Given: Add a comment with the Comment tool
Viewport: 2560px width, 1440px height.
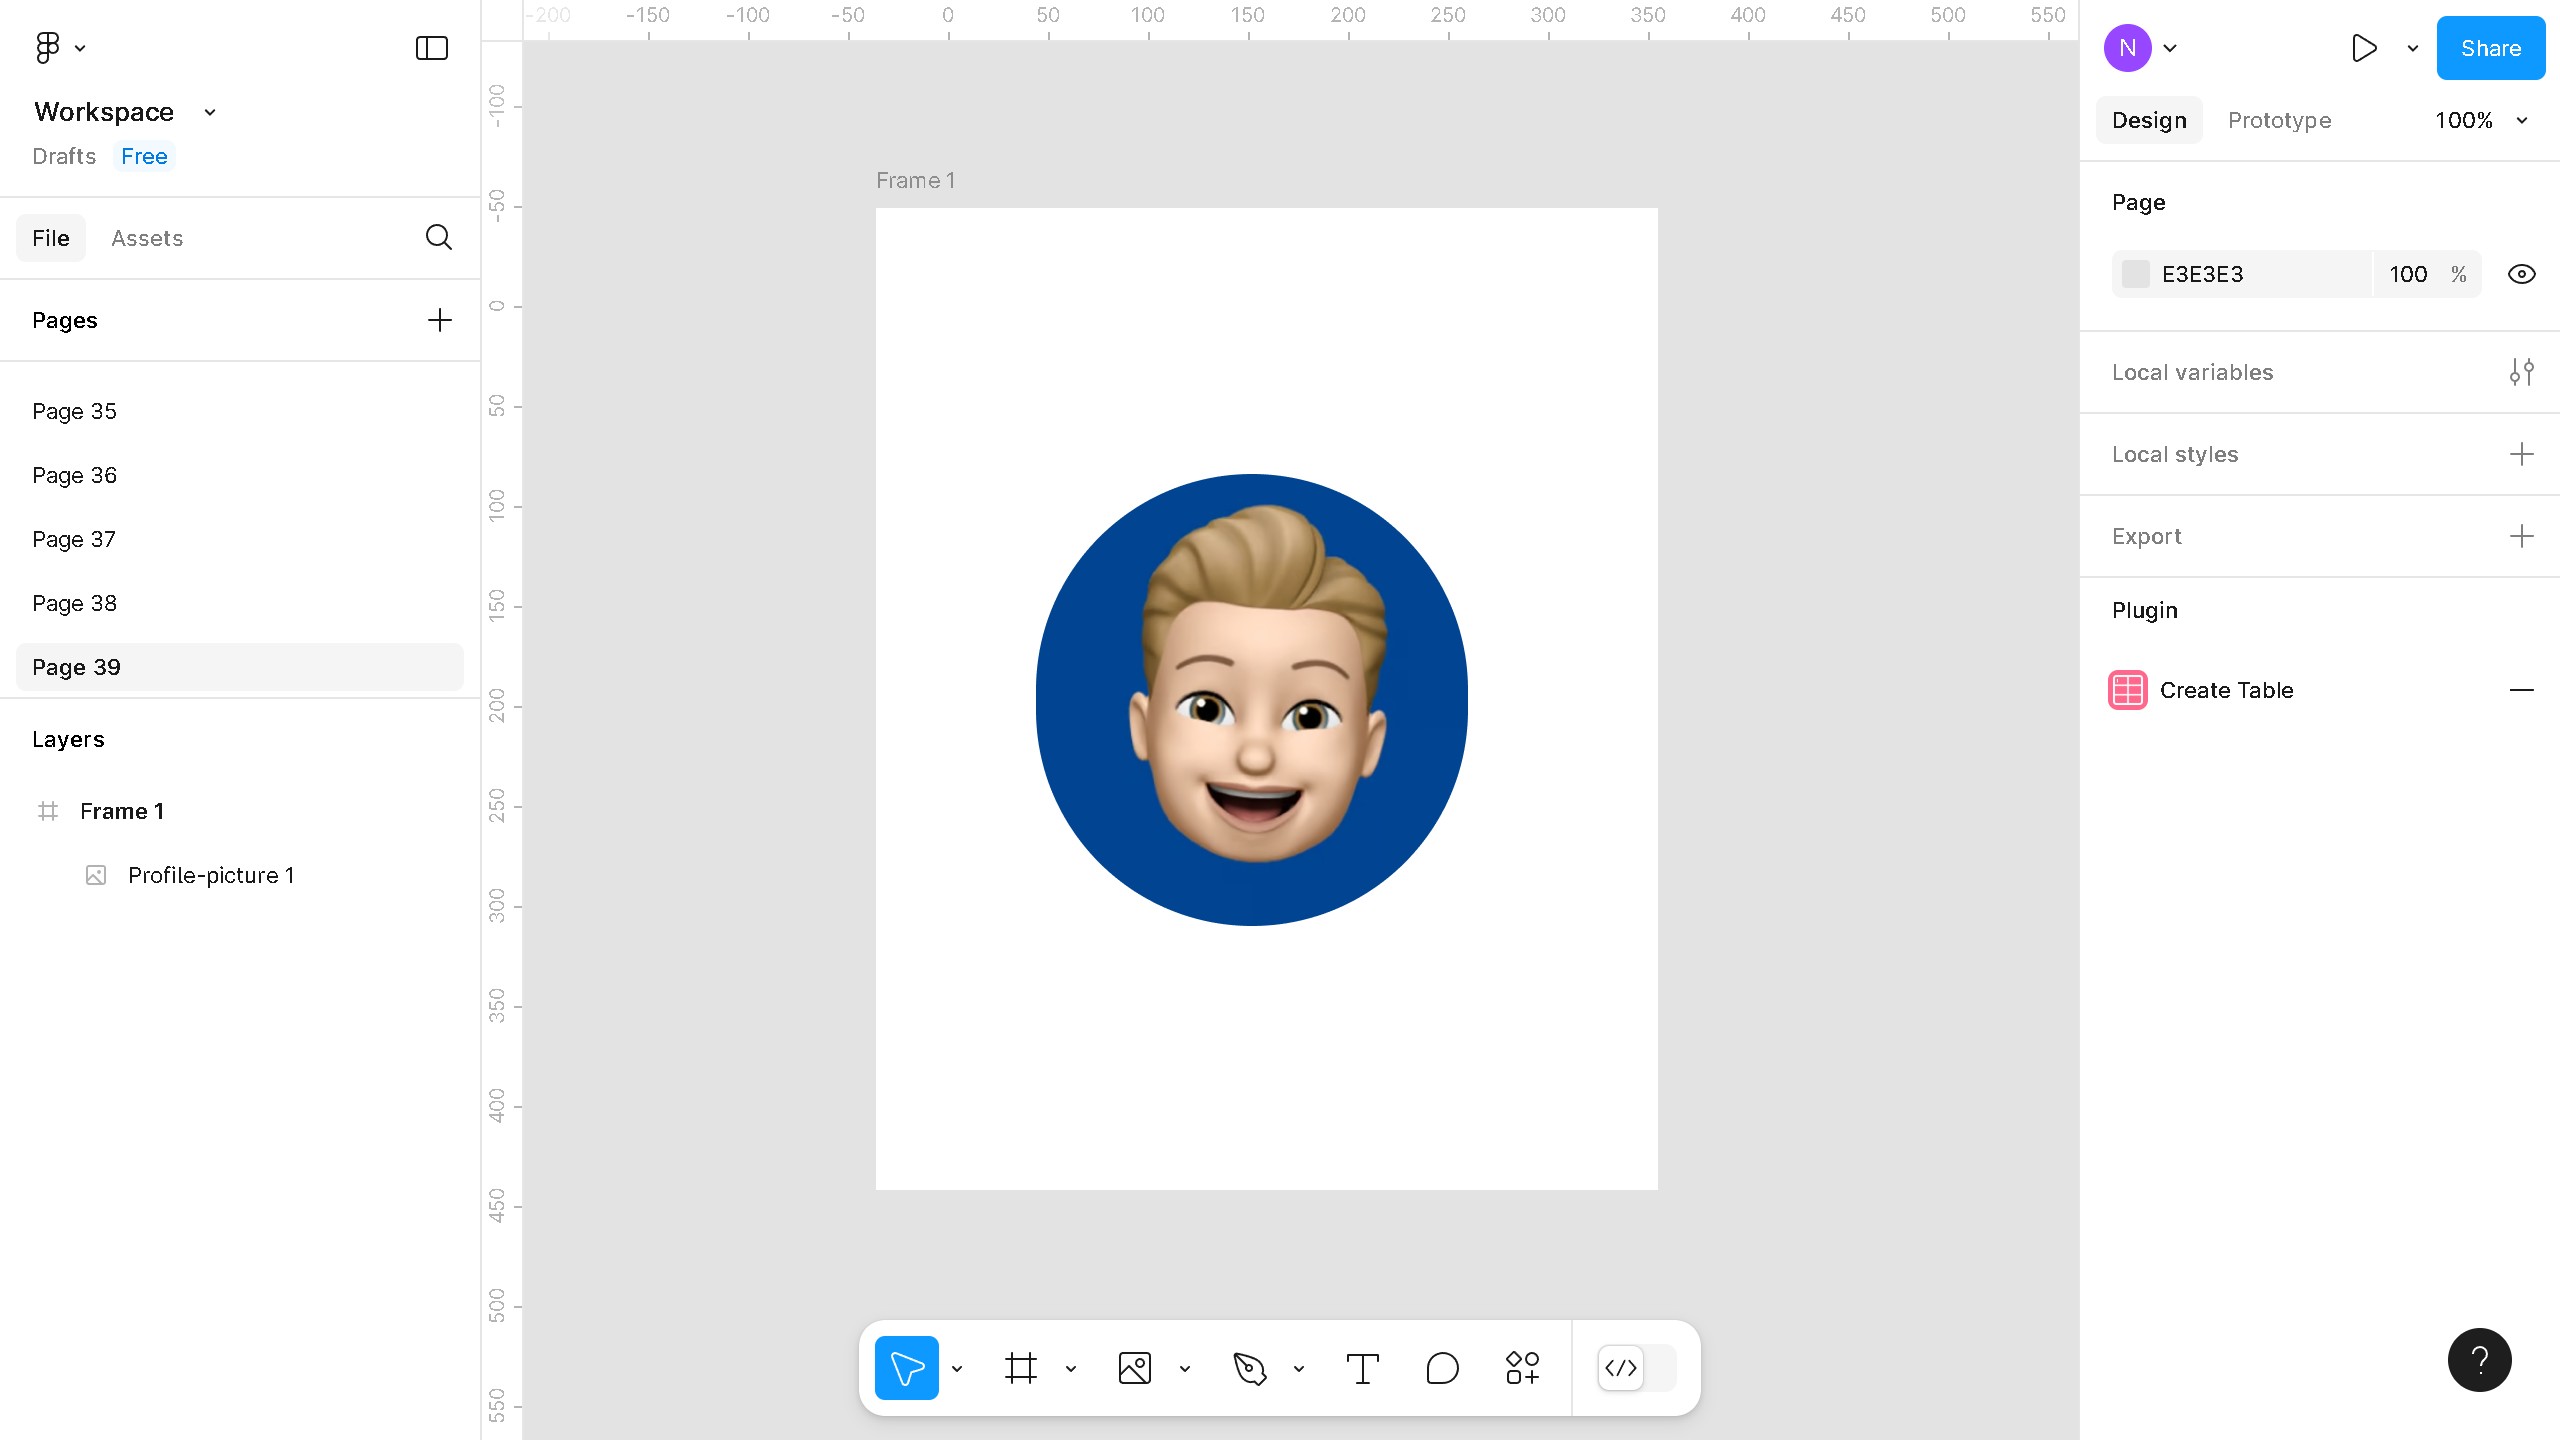Looking at the screenshot, I should [1441, 1368].
